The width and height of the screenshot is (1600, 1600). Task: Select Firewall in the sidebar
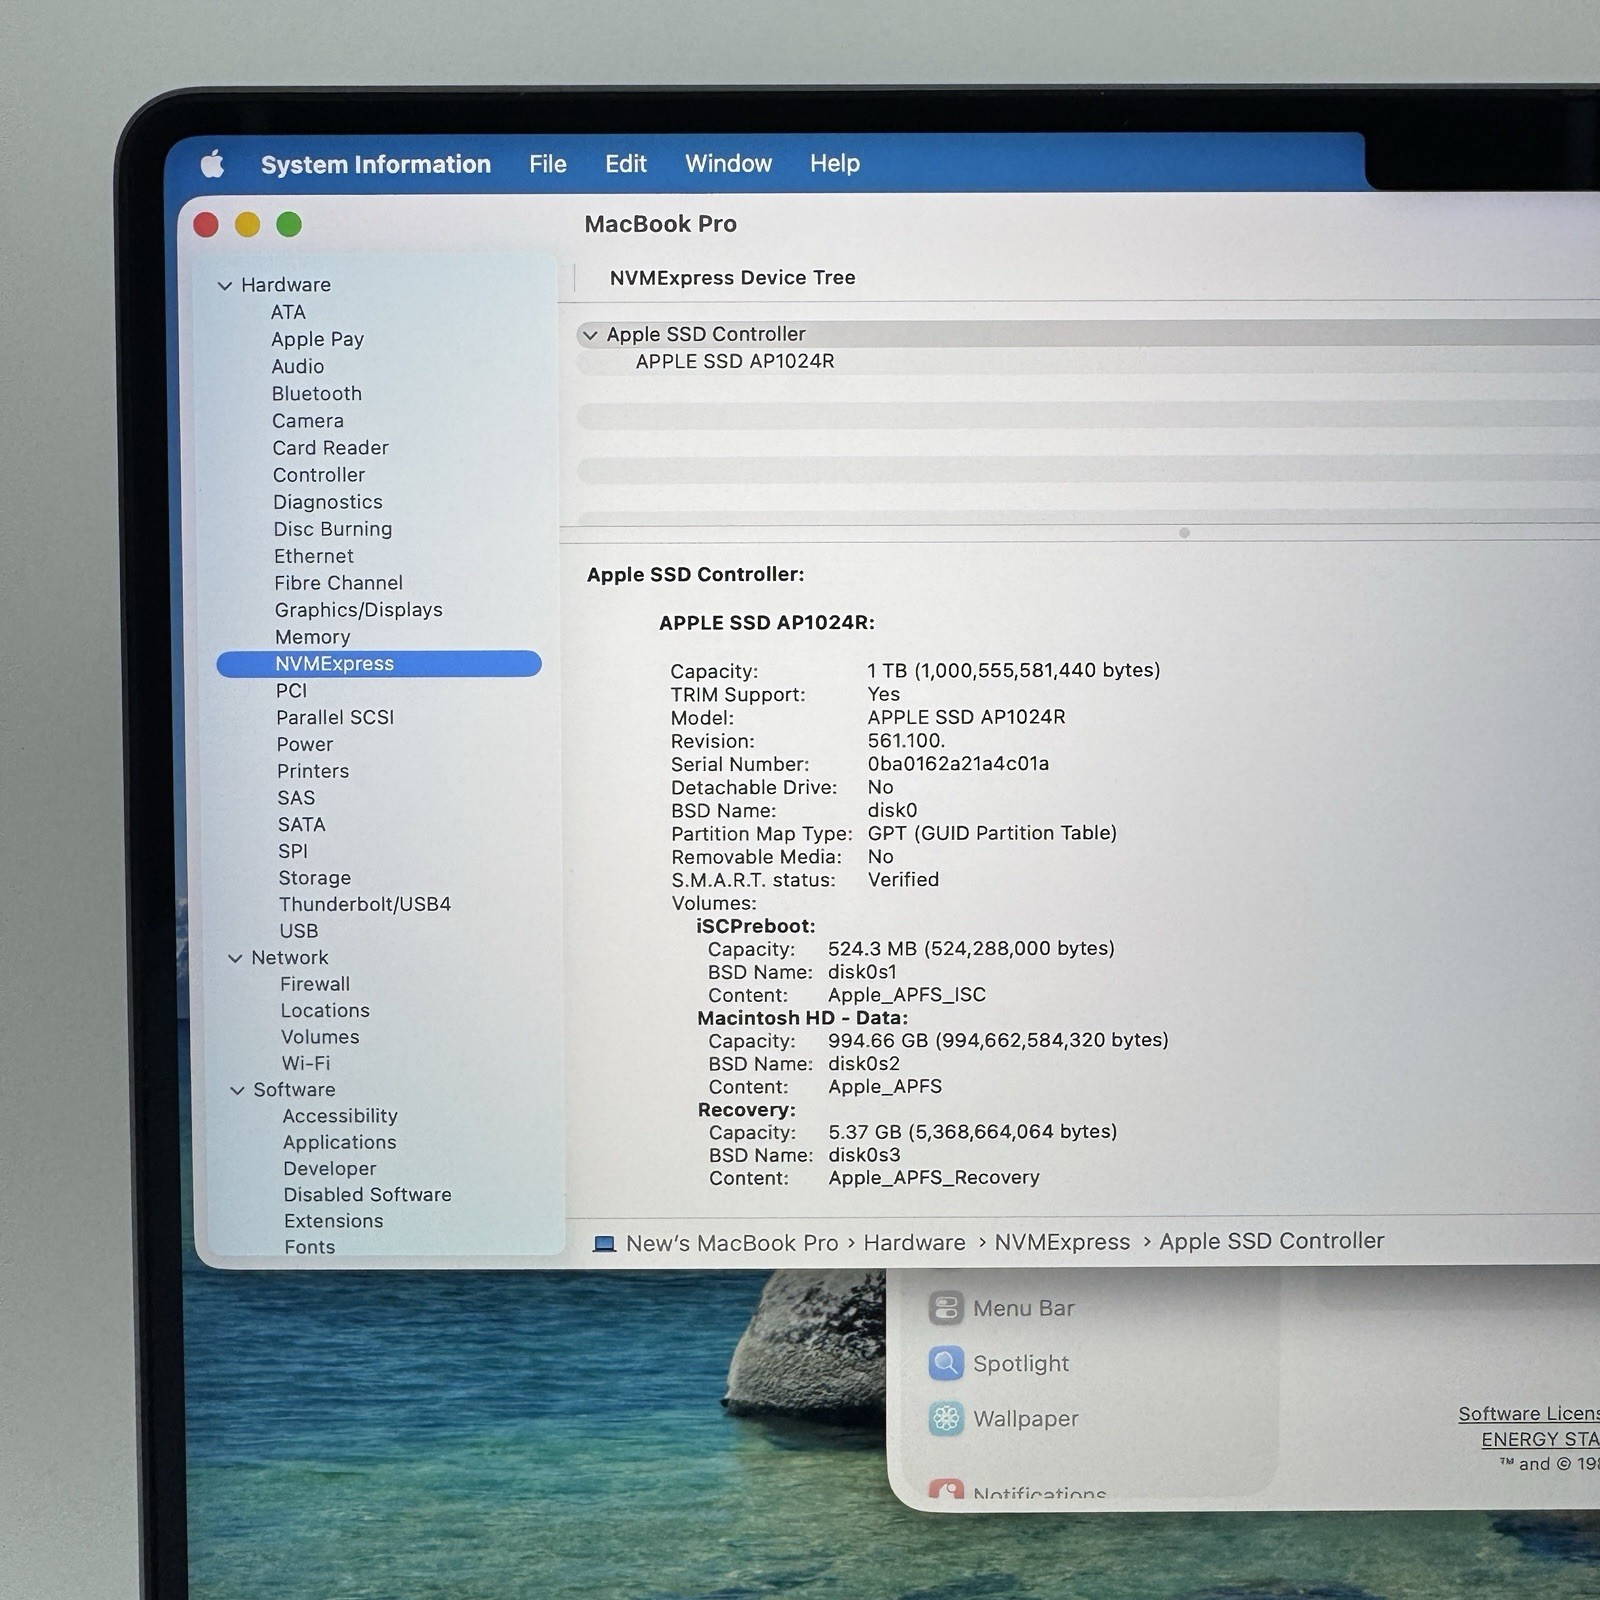[x=315, y=984]
